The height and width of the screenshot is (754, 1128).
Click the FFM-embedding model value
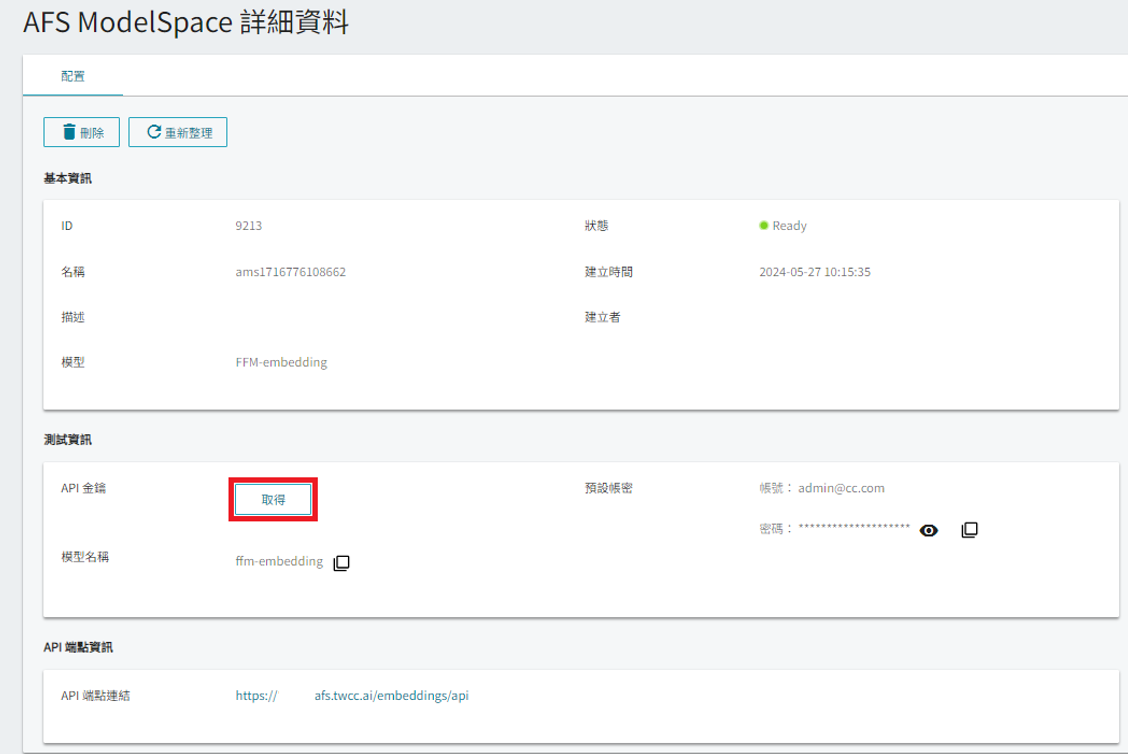(x=281, y=363)
